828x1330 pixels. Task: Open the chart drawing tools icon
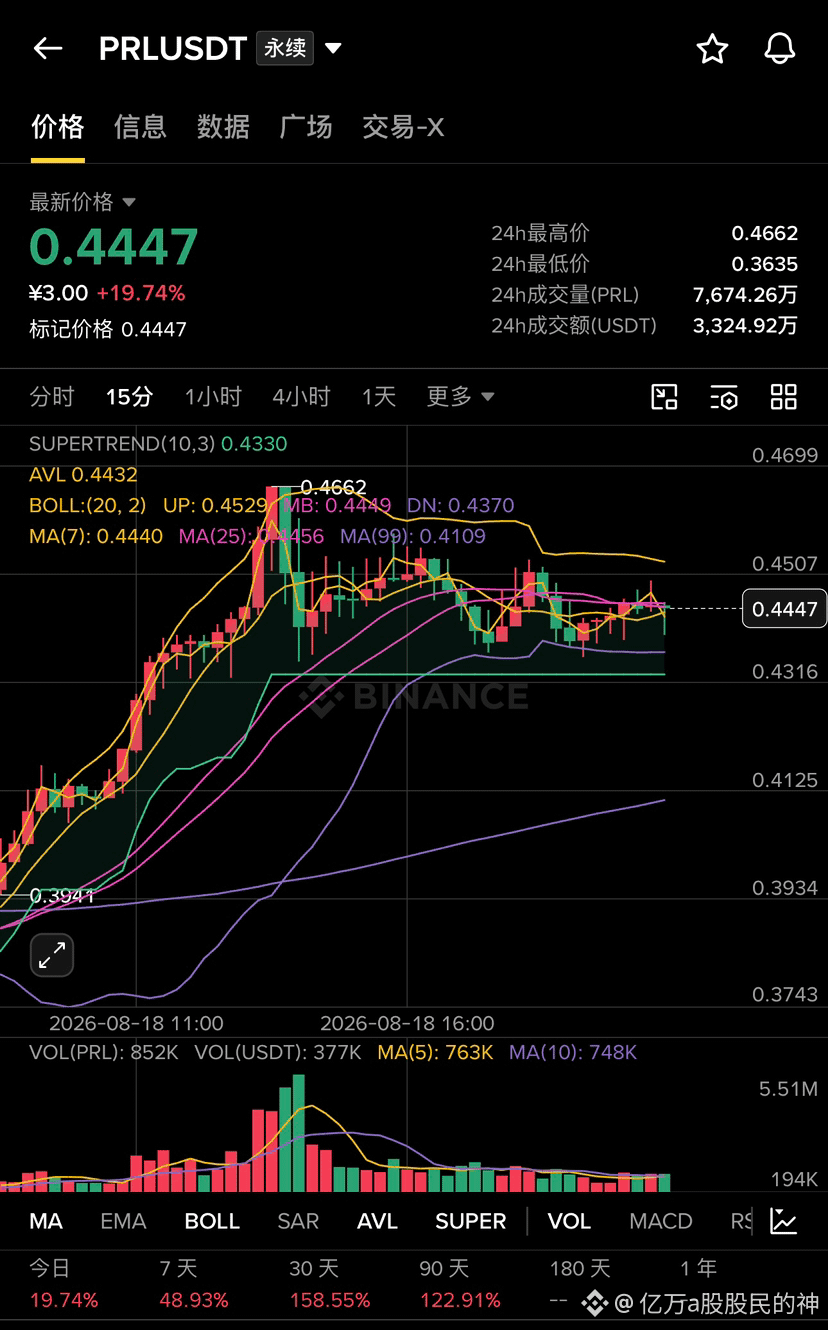664,397
